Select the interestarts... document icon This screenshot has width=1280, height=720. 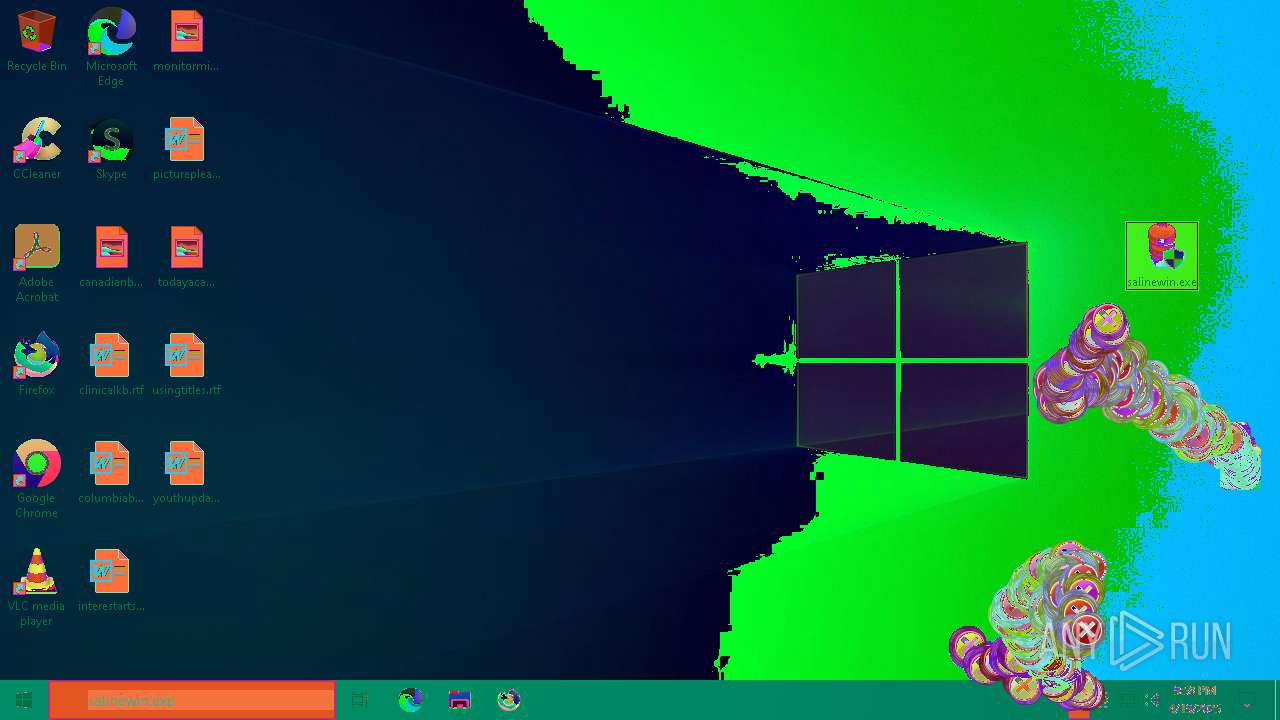click(x=111, y=581)
